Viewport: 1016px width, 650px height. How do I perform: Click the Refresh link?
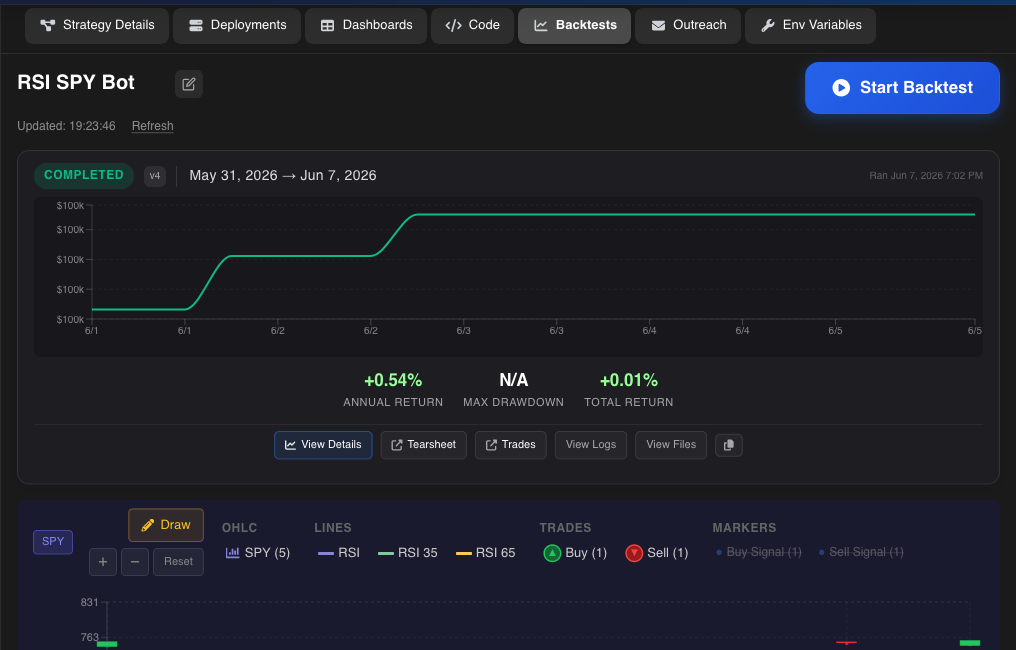tap(152, 126)
